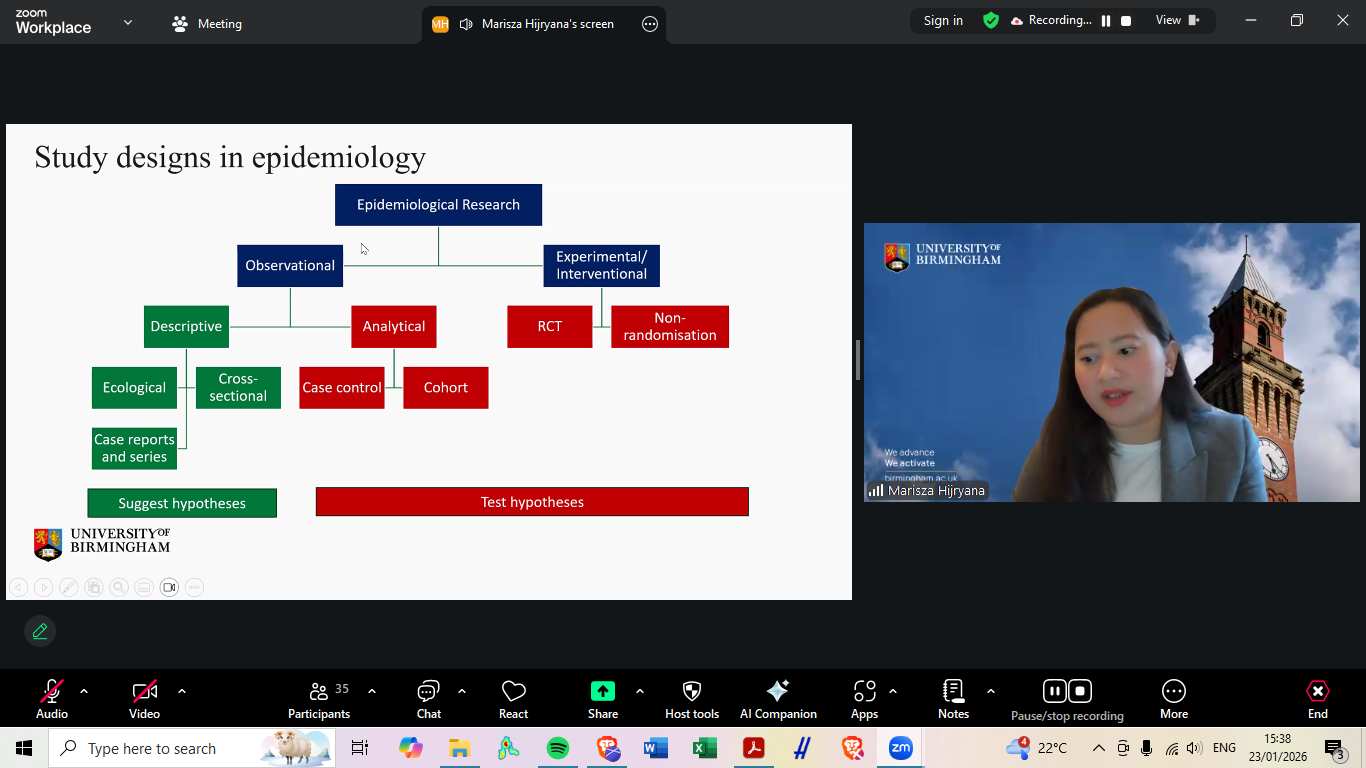Open see all slides icon
Image resolution: width=1366 pixels, height=768 pixels.
(93, 587)
